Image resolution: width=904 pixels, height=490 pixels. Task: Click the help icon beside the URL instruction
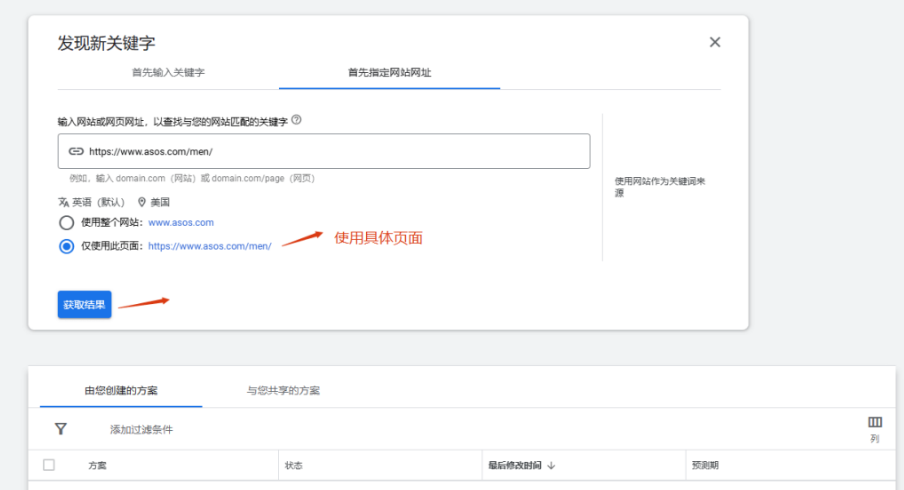(296, 120)
